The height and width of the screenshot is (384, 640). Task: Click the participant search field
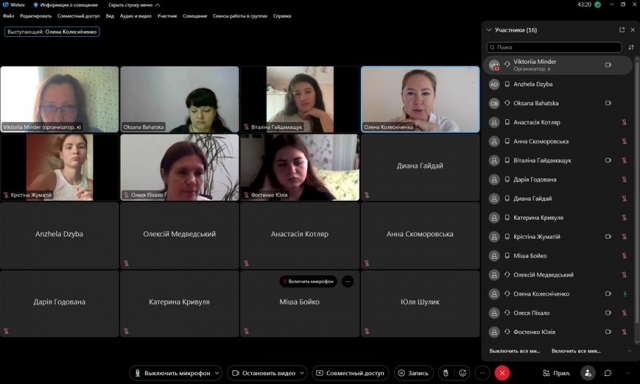(554, 47)
